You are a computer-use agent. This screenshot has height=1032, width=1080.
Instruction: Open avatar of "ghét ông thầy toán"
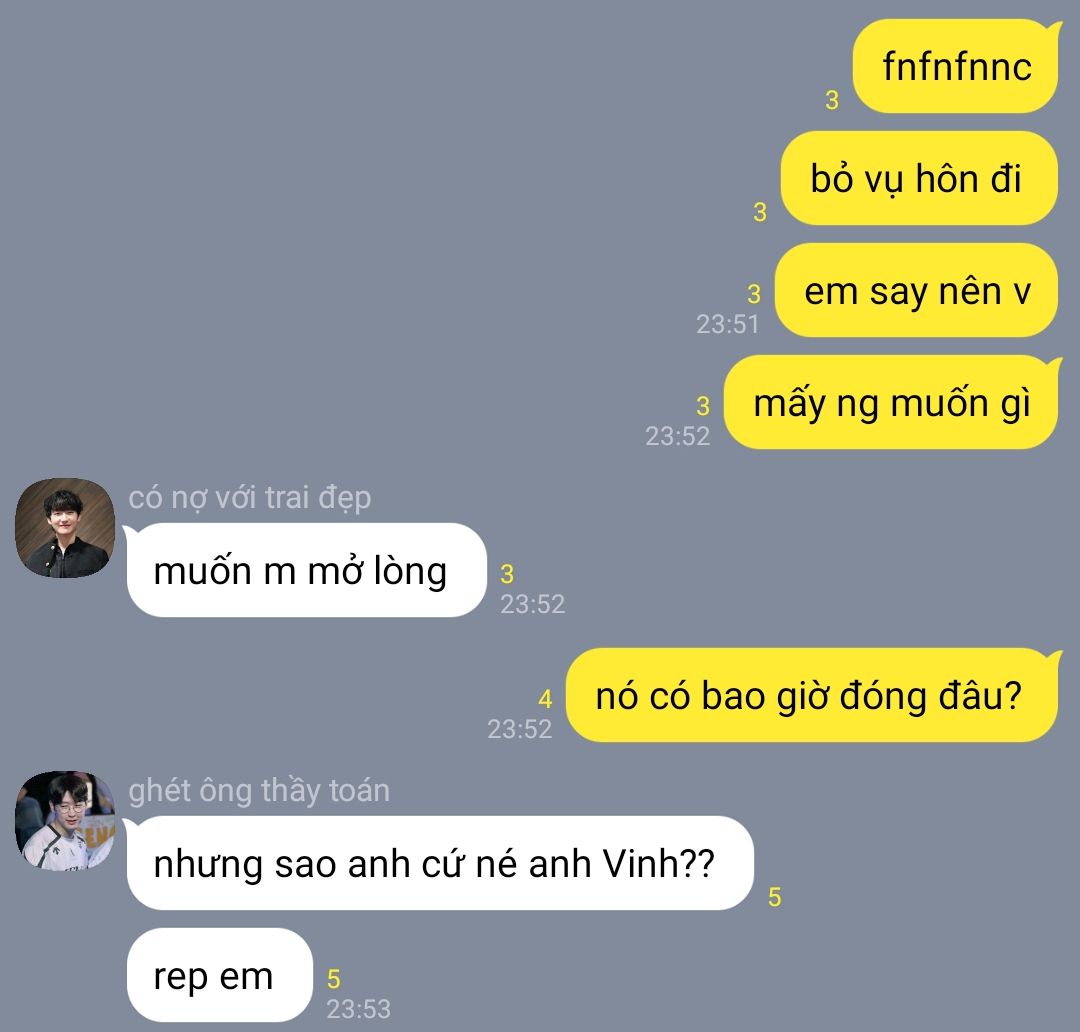coord(65,821)
